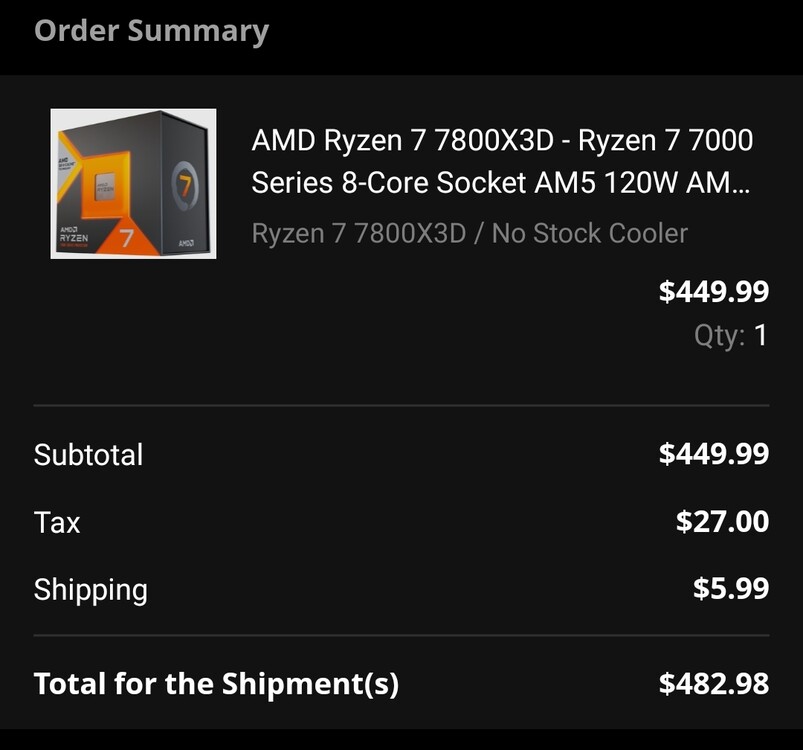Click the AMD Ryzen 7 product box image
The width and height of the screenshot is (803, 750).
[x=133, y=185]
